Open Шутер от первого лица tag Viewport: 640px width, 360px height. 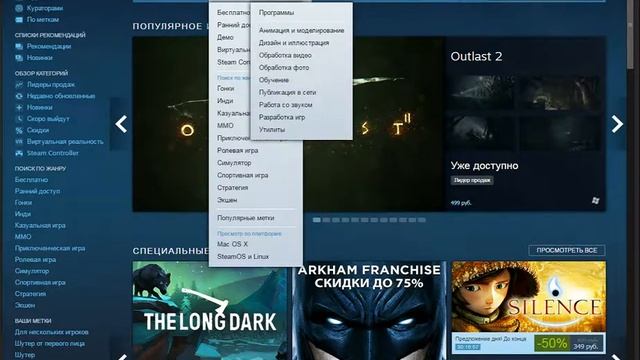pos(50,344)
